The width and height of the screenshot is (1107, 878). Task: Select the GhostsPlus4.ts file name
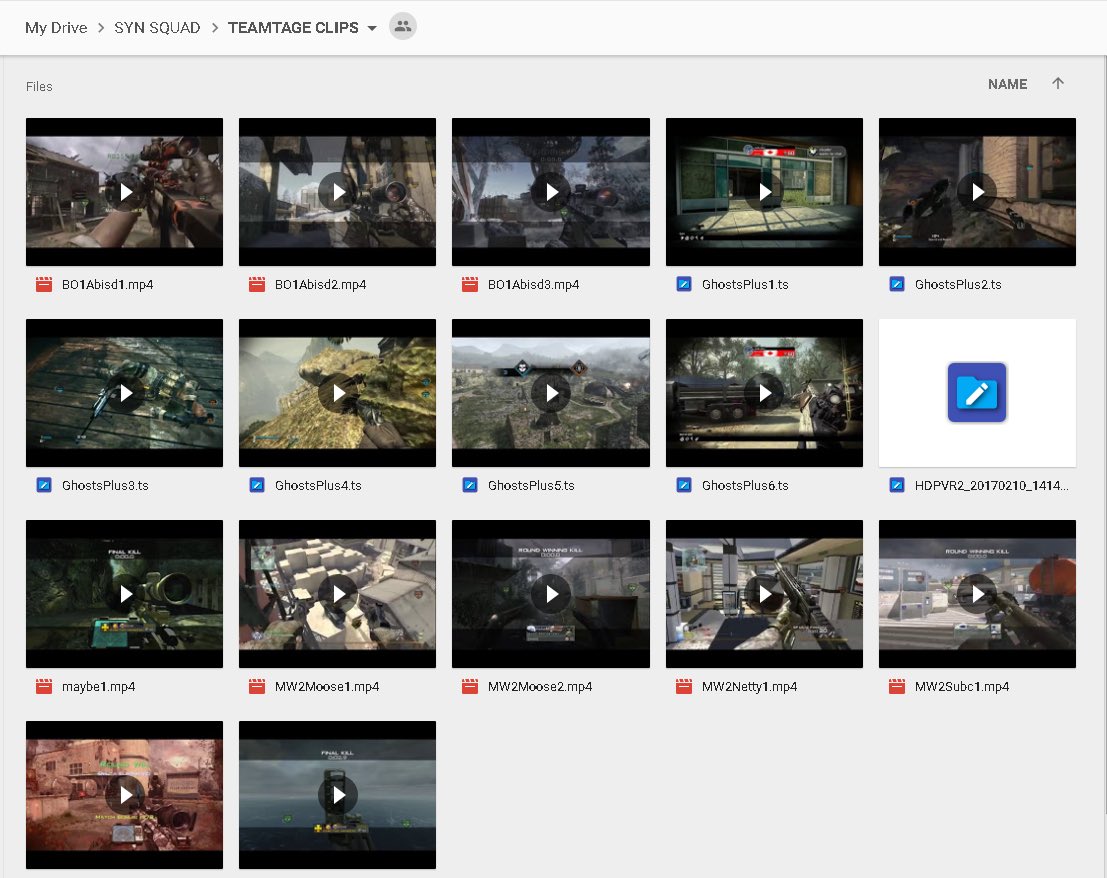[x=318, y=485]
